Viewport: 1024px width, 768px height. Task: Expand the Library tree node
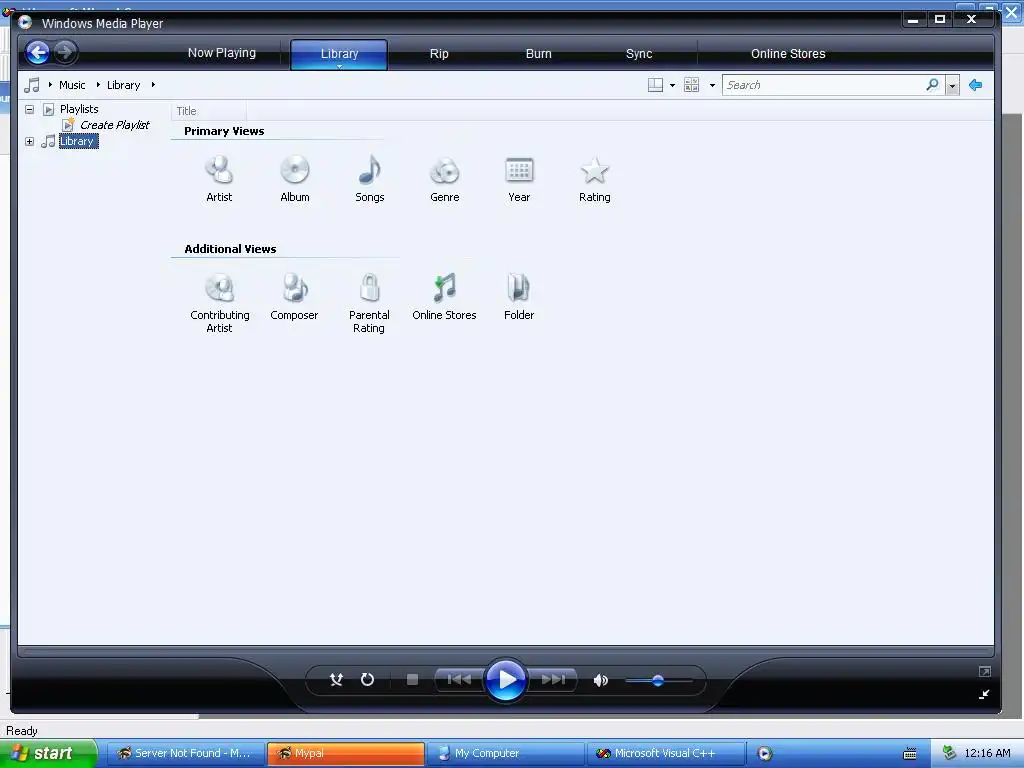[x=29, y=141]
